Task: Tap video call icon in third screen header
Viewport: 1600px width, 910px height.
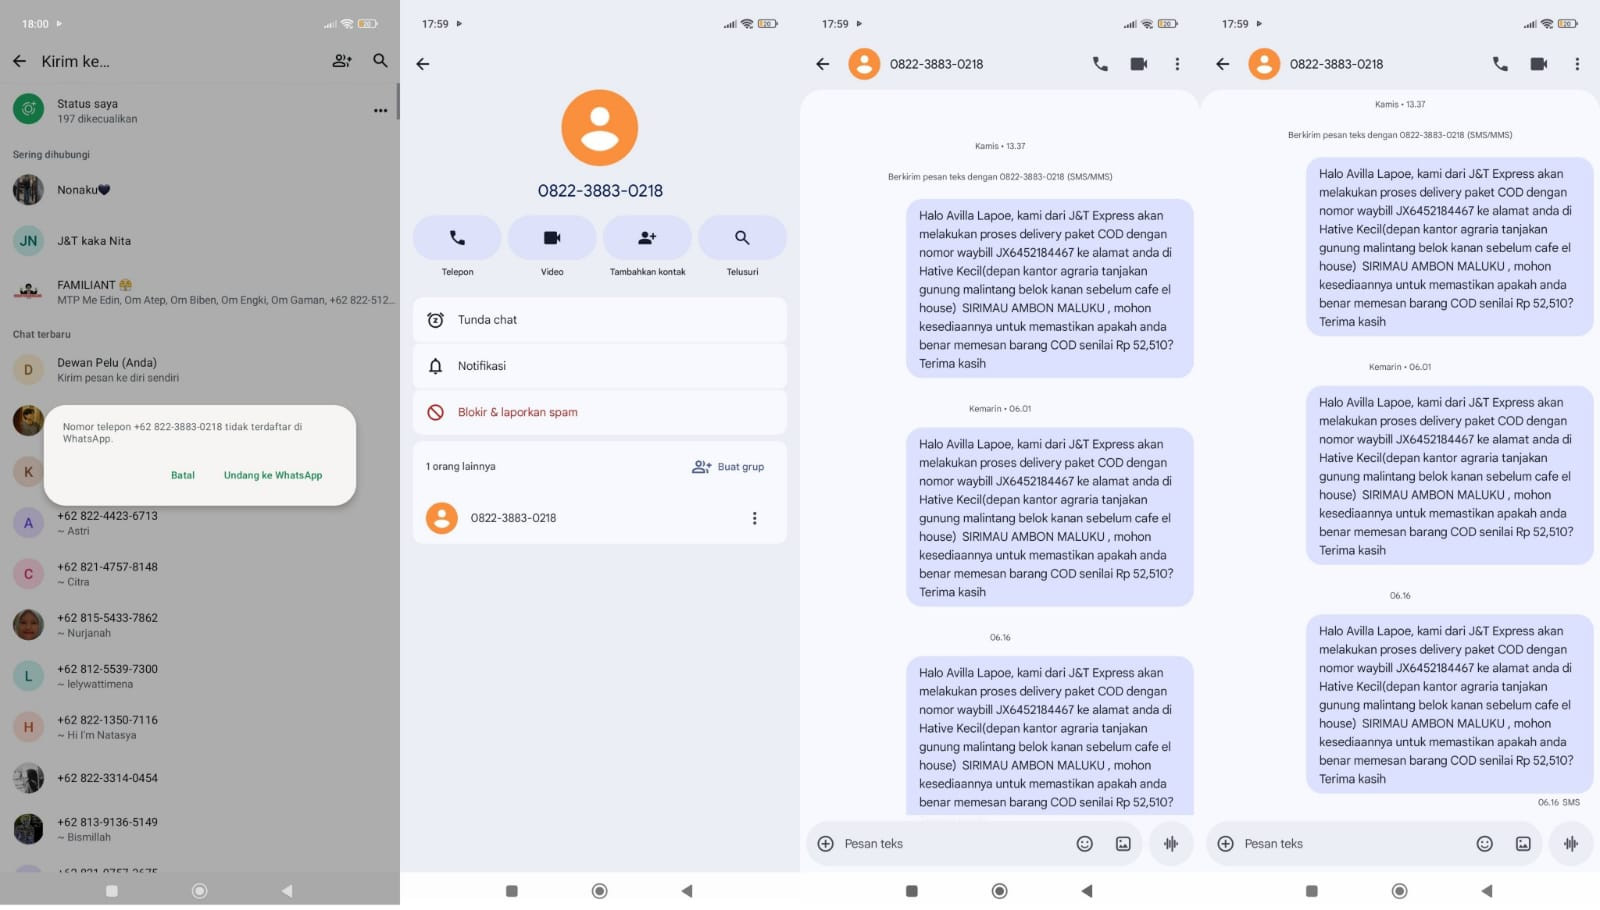Action: point(1139,64)
